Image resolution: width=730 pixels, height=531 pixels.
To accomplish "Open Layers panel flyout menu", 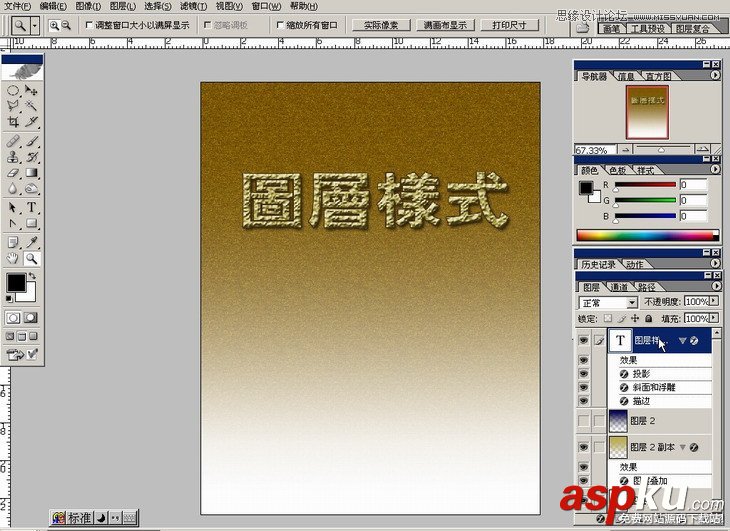I will [x=716, y=286].
